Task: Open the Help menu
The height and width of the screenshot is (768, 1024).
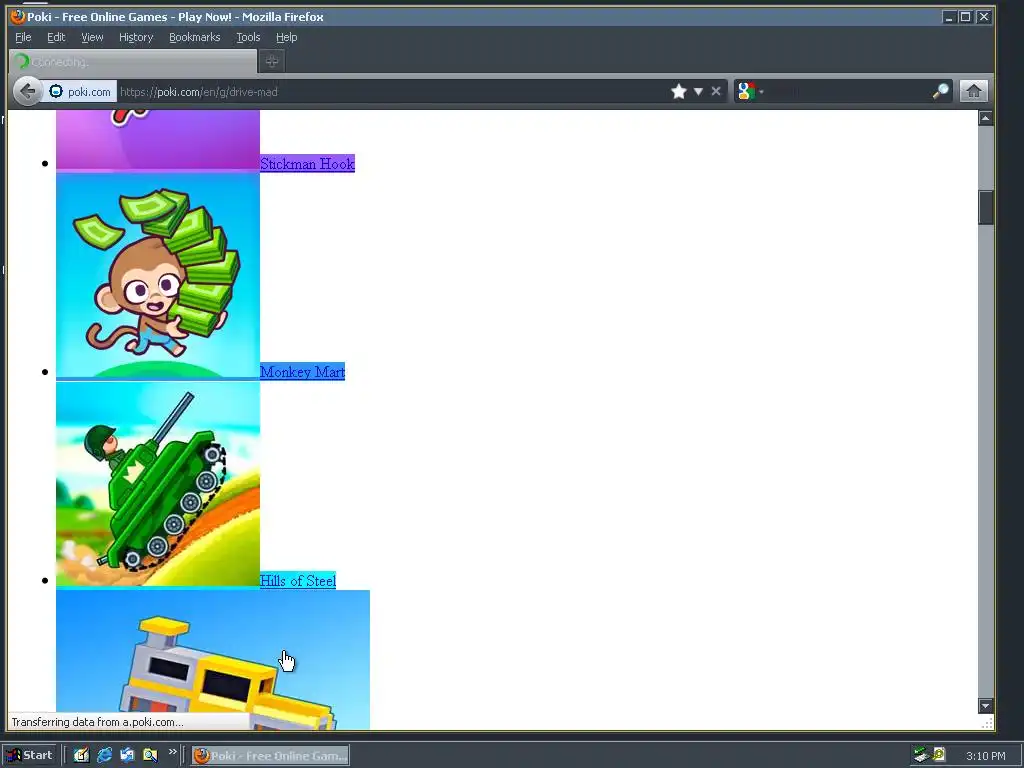Action: click(286, 37)
